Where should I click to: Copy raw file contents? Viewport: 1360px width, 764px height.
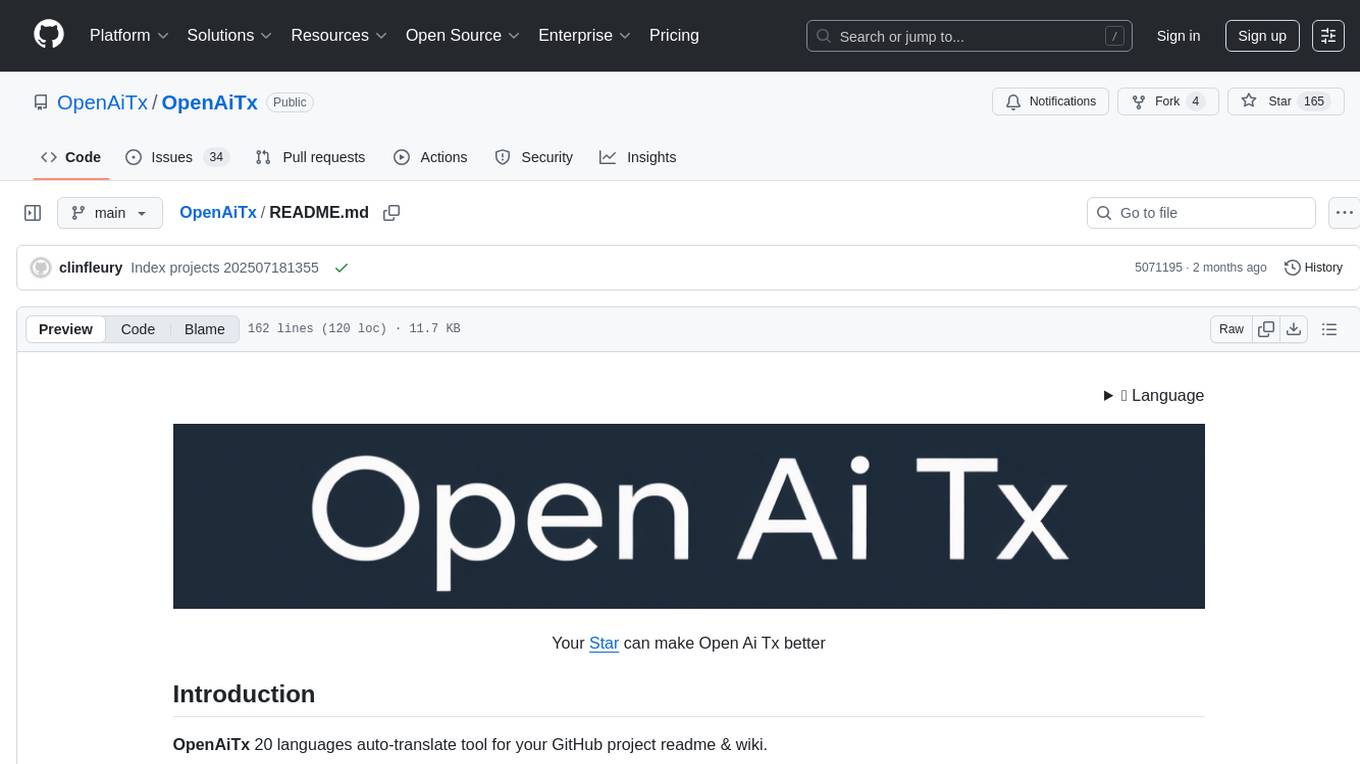[x=1266, y=329]
